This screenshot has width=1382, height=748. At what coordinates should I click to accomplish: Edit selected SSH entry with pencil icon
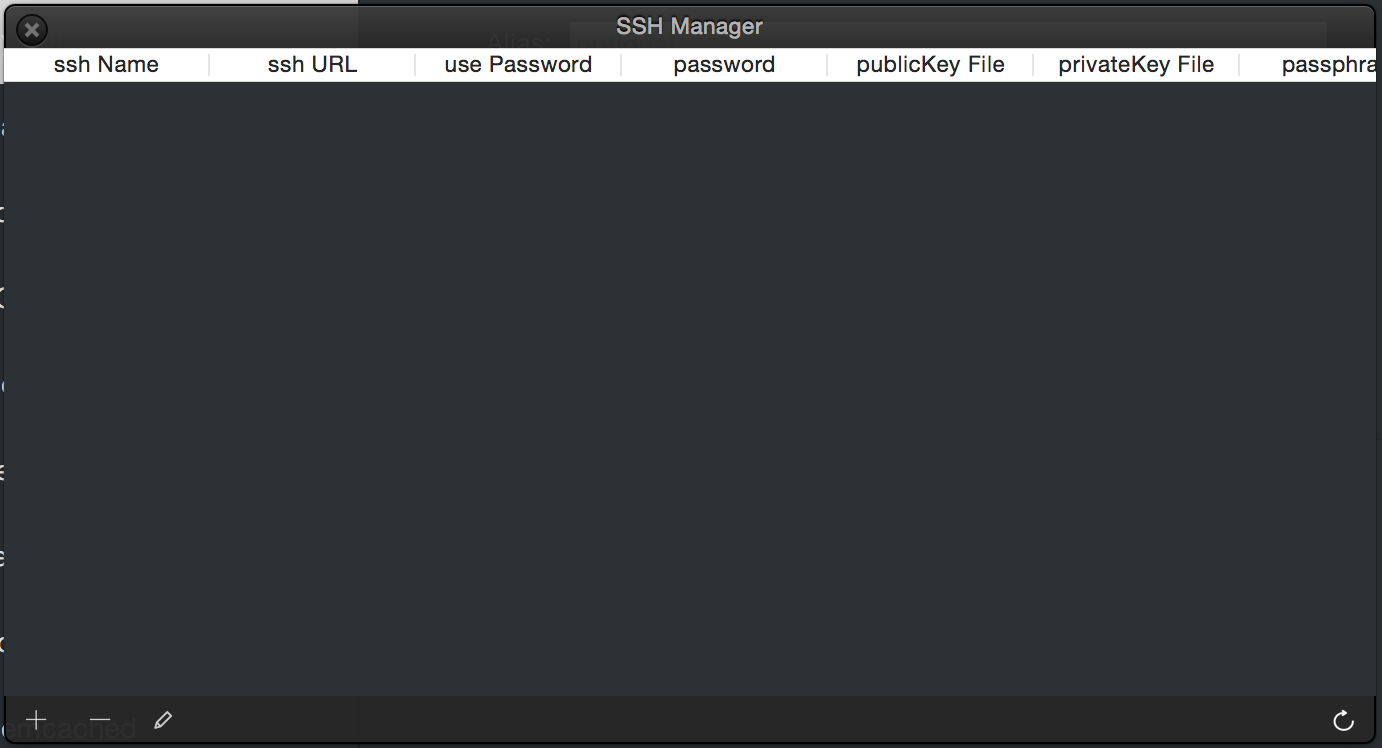tap(163, 720)
